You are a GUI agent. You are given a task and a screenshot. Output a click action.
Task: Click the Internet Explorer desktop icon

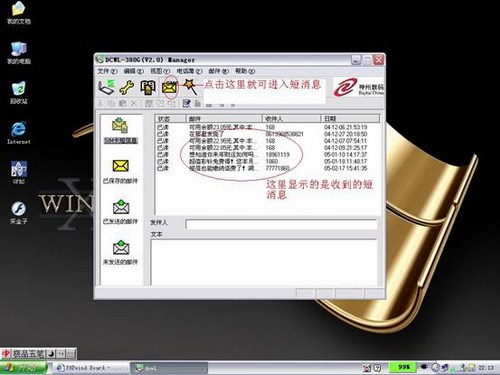pyautogui.click(x=19, y=132)
